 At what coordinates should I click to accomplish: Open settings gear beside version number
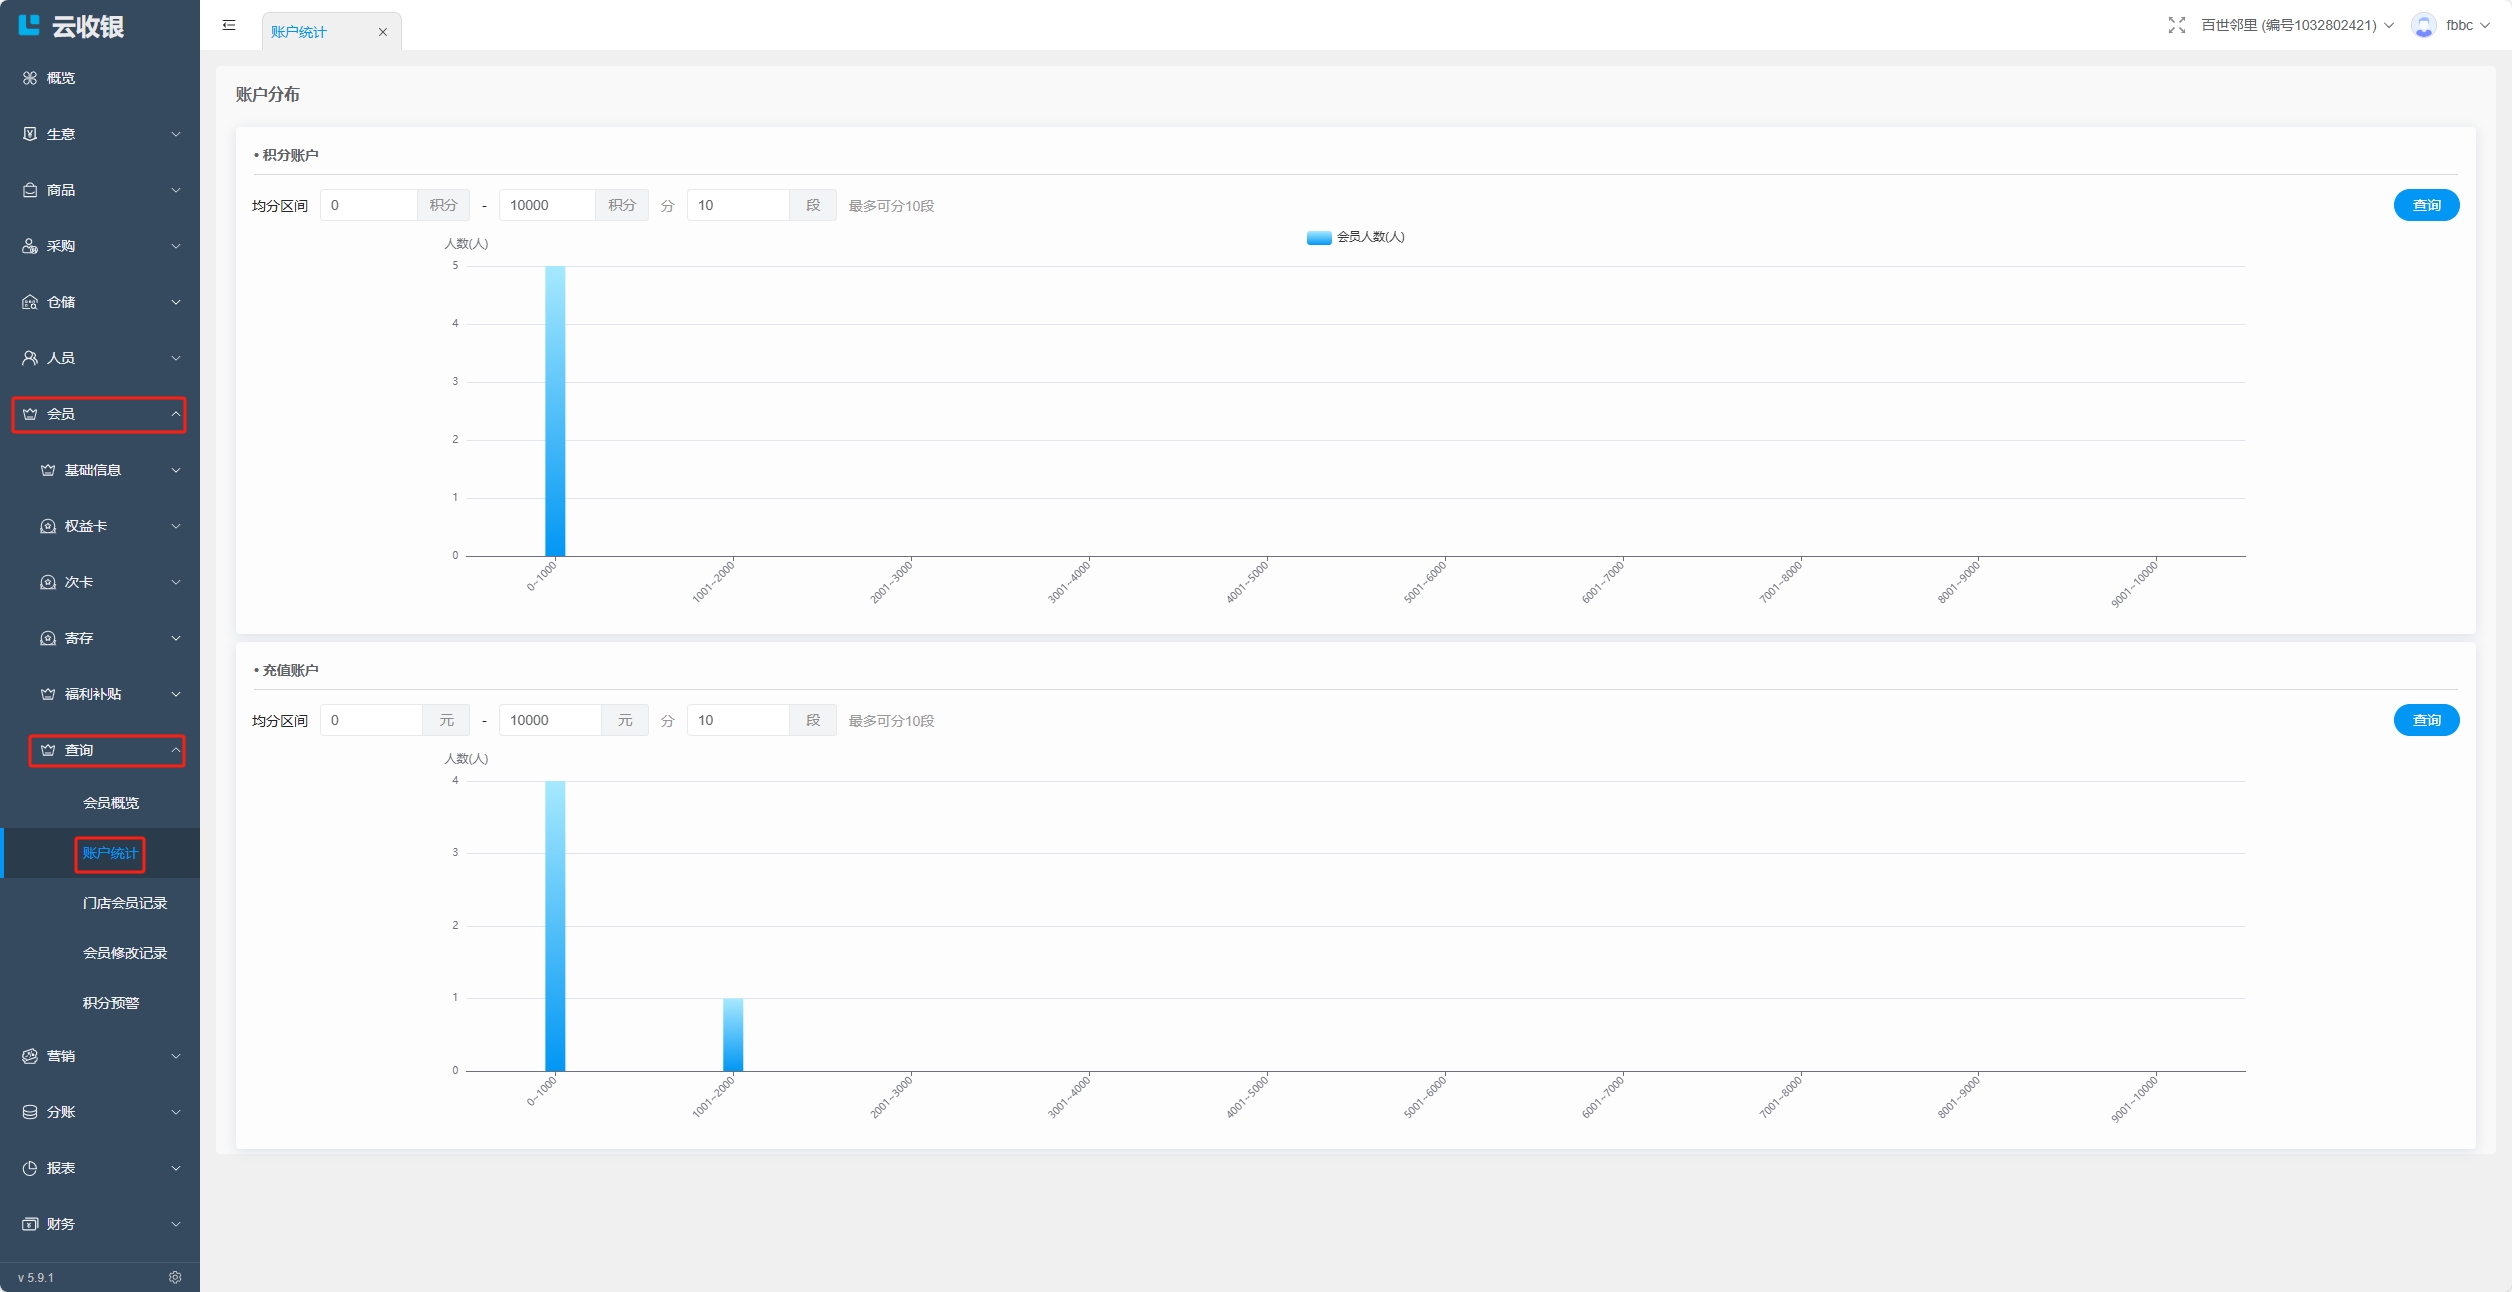(x=175, y=1277)
